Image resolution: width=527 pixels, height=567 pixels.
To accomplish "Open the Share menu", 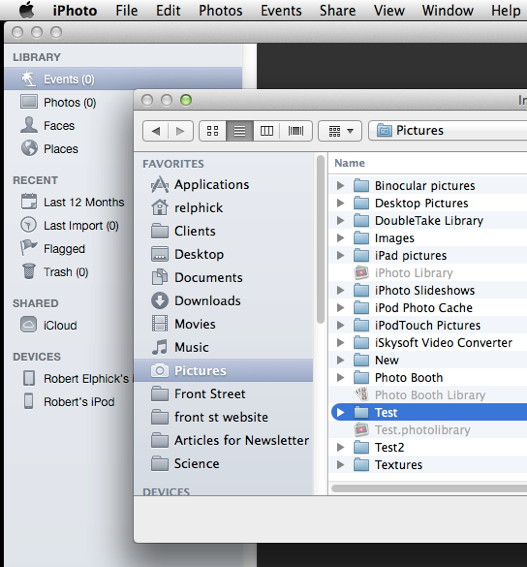I will point(337,10).
